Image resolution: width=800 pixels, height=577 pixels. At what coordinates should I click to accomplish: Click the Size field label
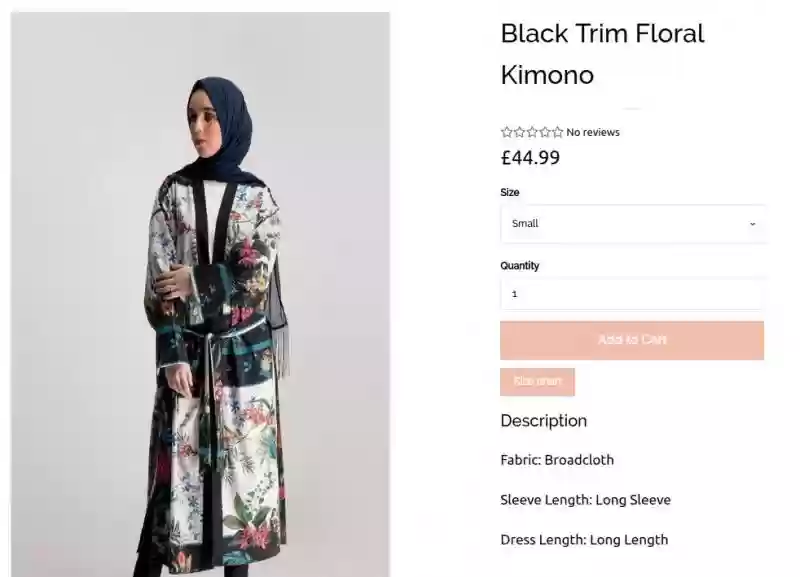510,192
